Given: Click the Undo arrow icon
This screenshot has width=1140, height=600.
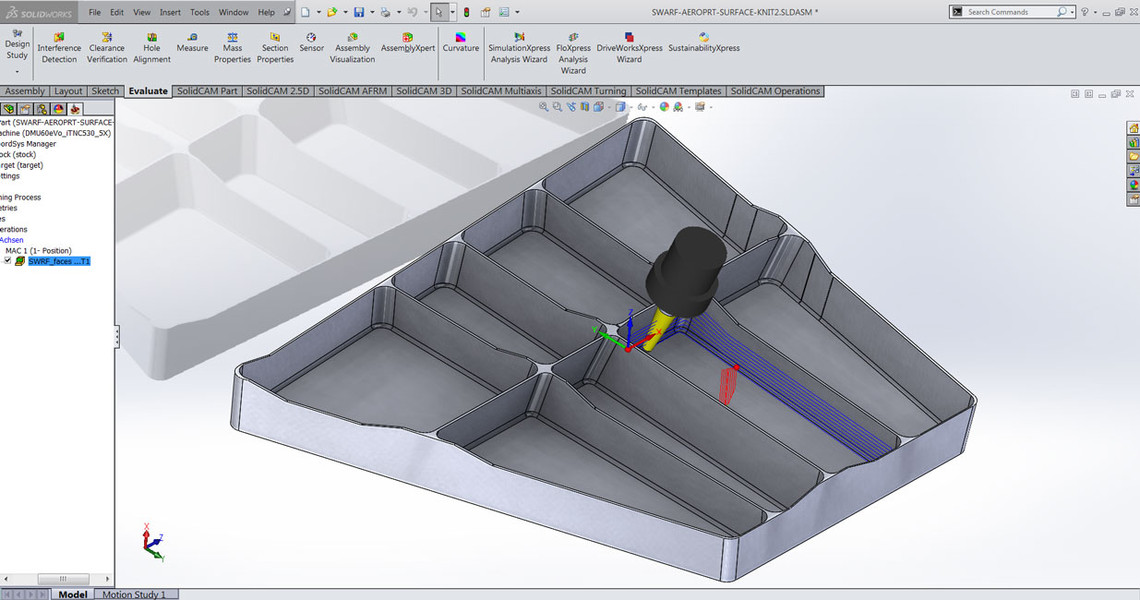Looking at the screenshot, I should coord(412,12).
